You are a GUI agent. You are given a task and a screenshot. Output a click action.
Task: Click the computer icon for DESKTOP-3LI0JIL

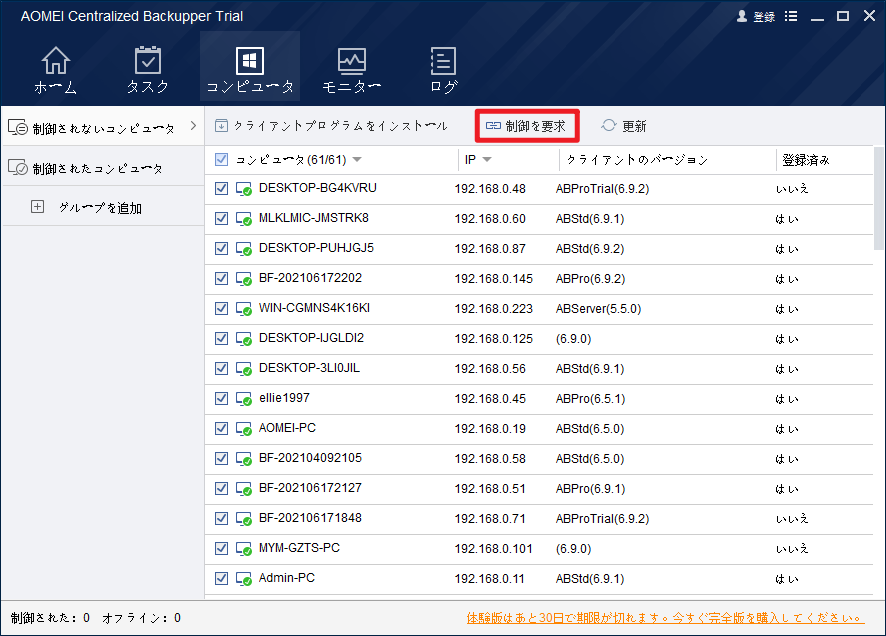point(244,369)
